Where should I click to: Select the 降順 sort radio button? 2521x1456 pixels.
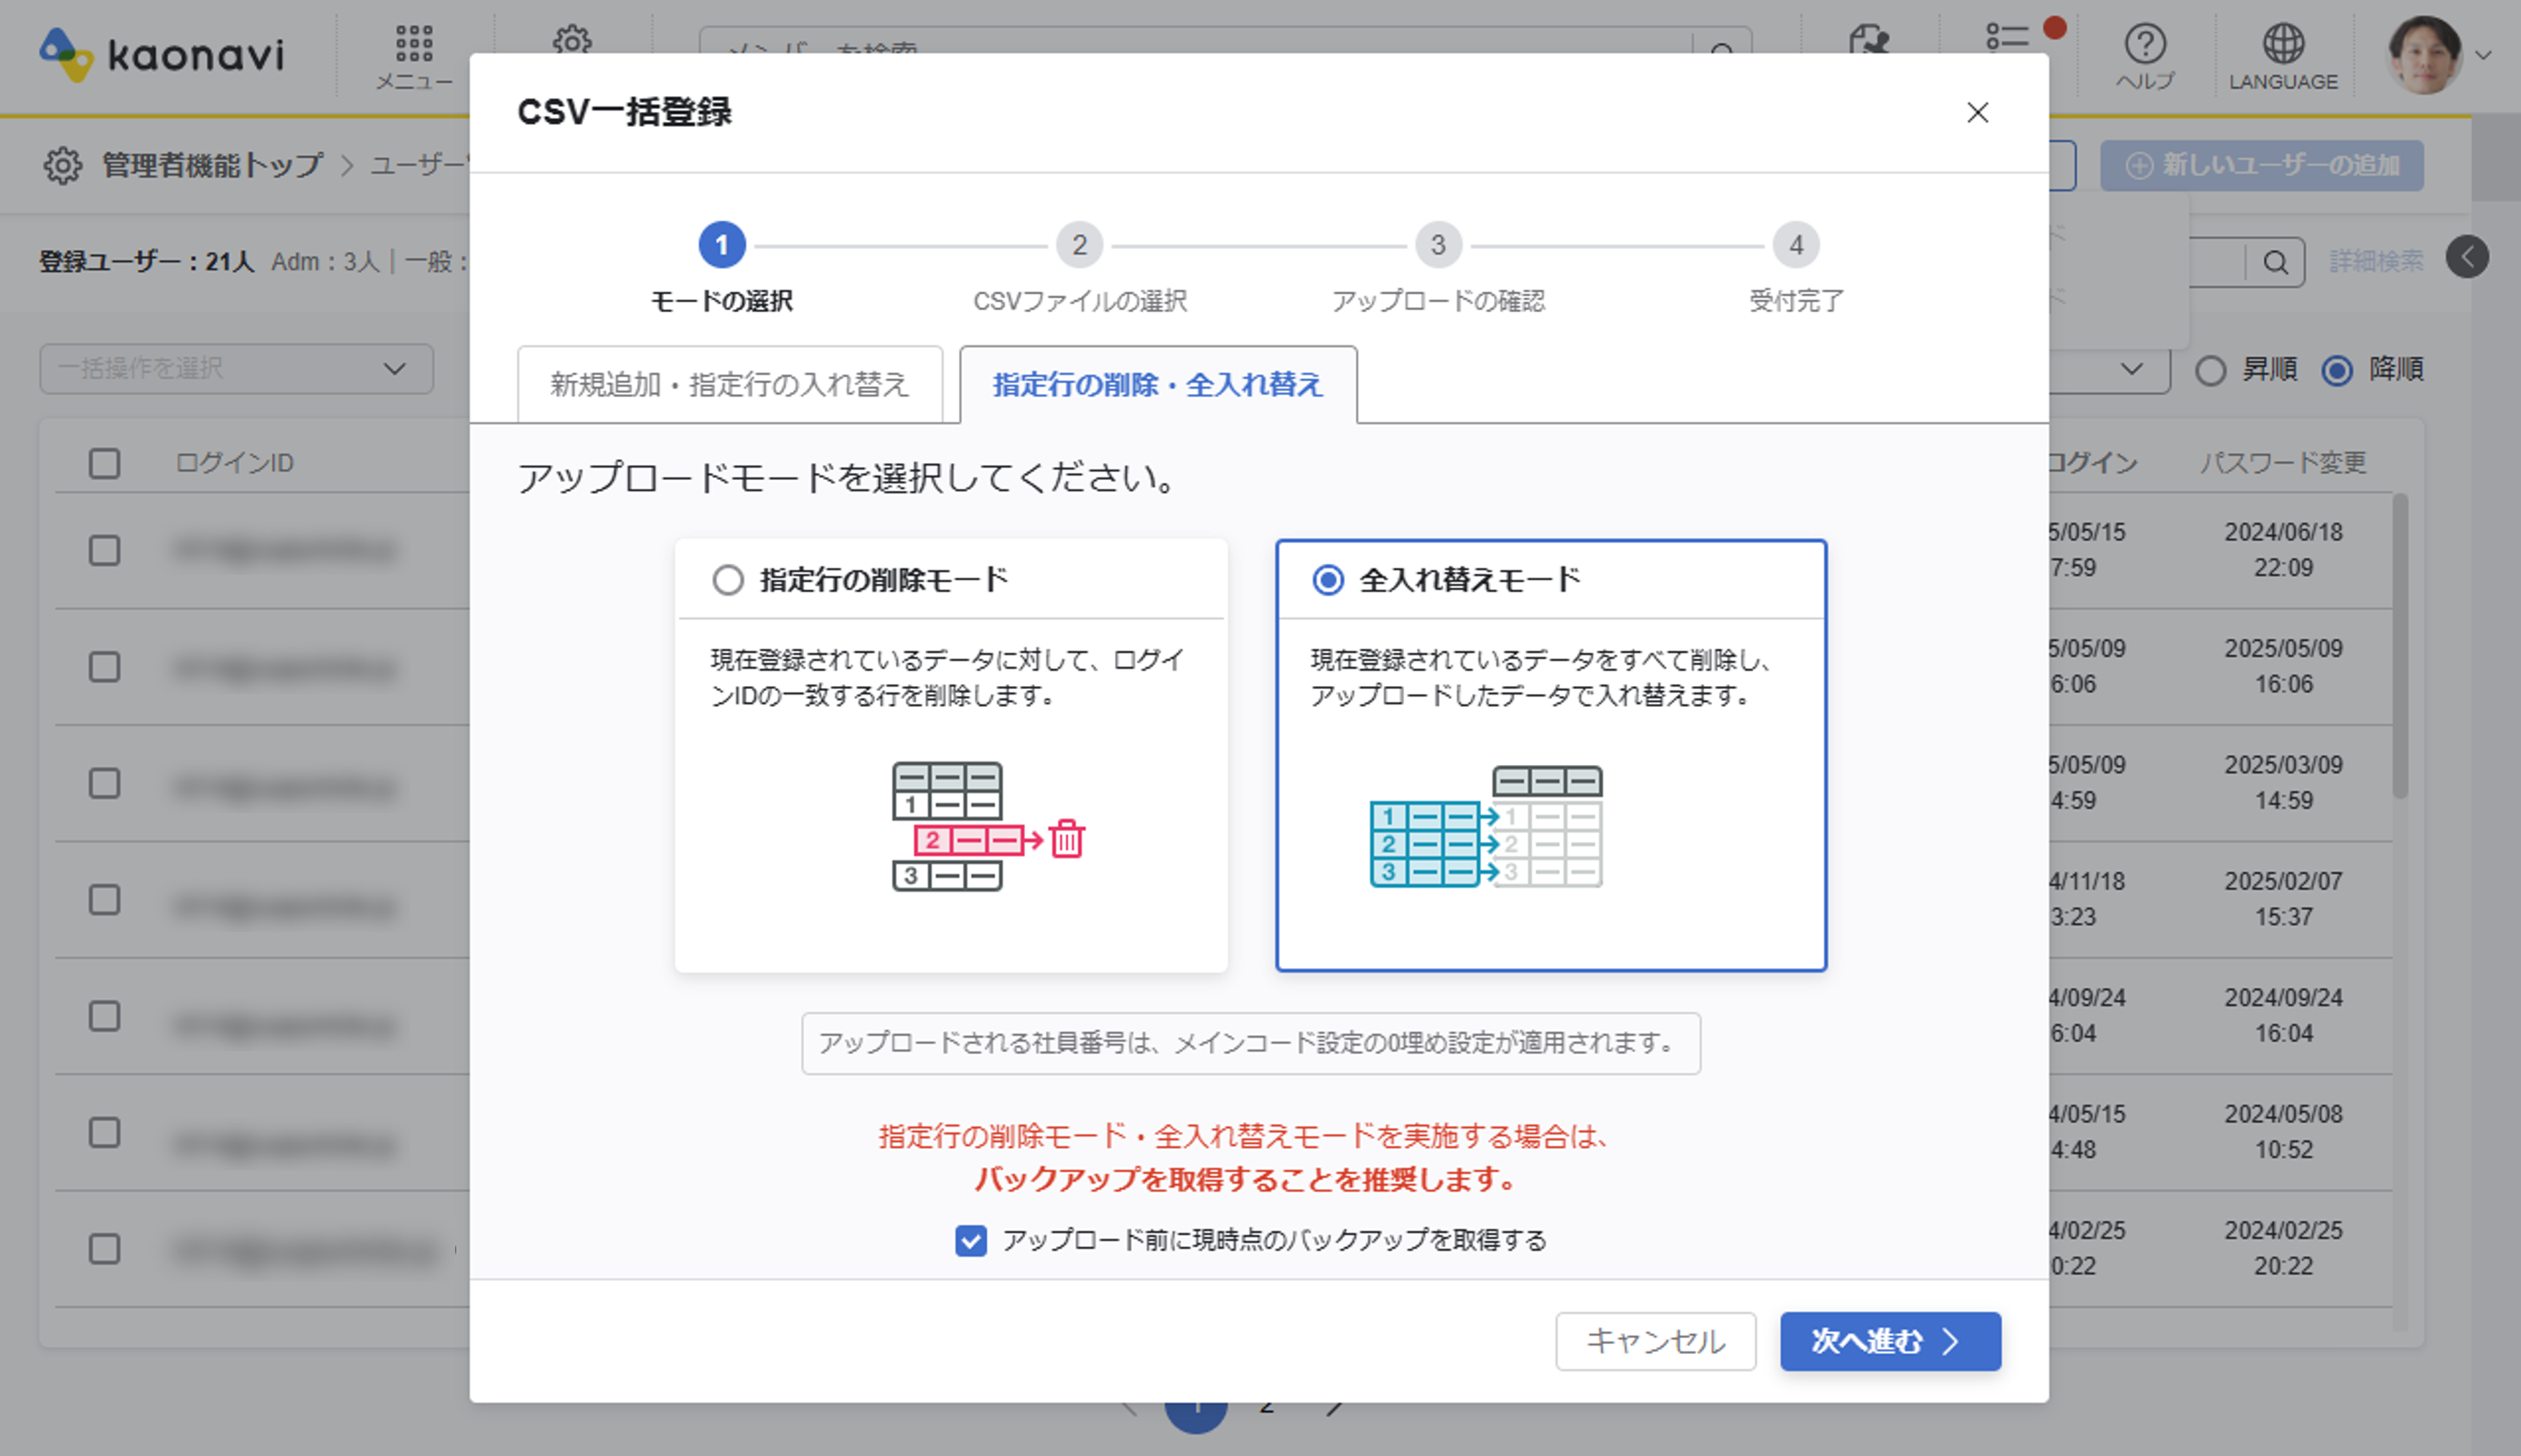coord(2337,371)
